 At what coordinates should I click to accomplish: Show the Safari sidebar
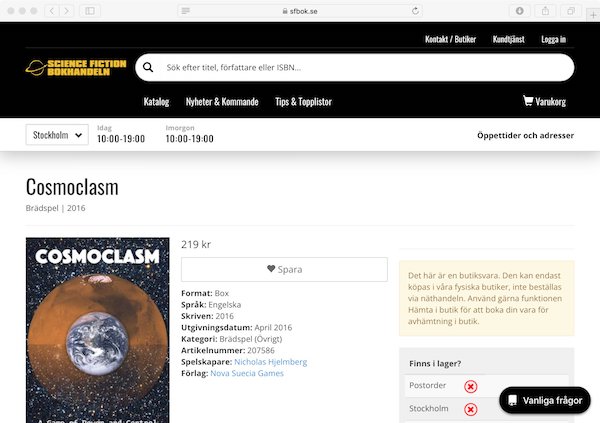90,10
